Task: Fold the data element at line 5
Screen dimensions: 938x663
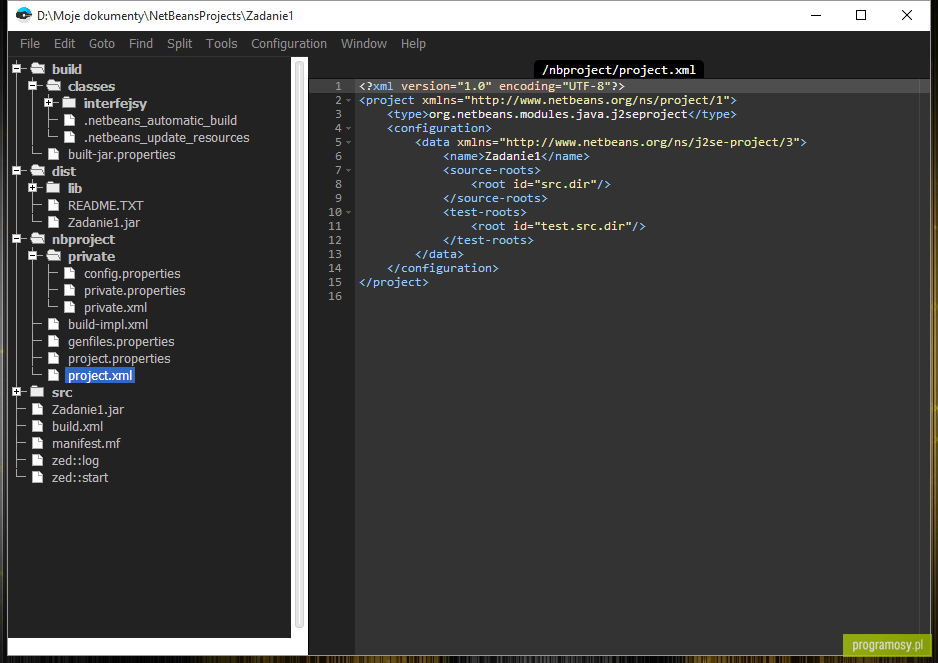Action: (348, 142)
